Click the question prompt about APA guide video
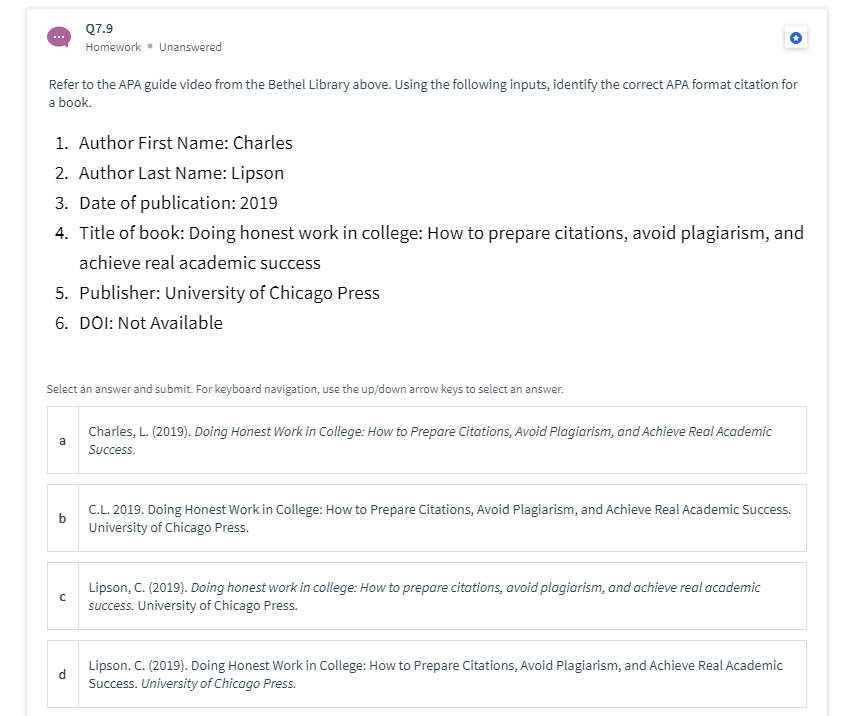Image resolution: width=856 pixels, height=716 pixels. coord(423,93)
